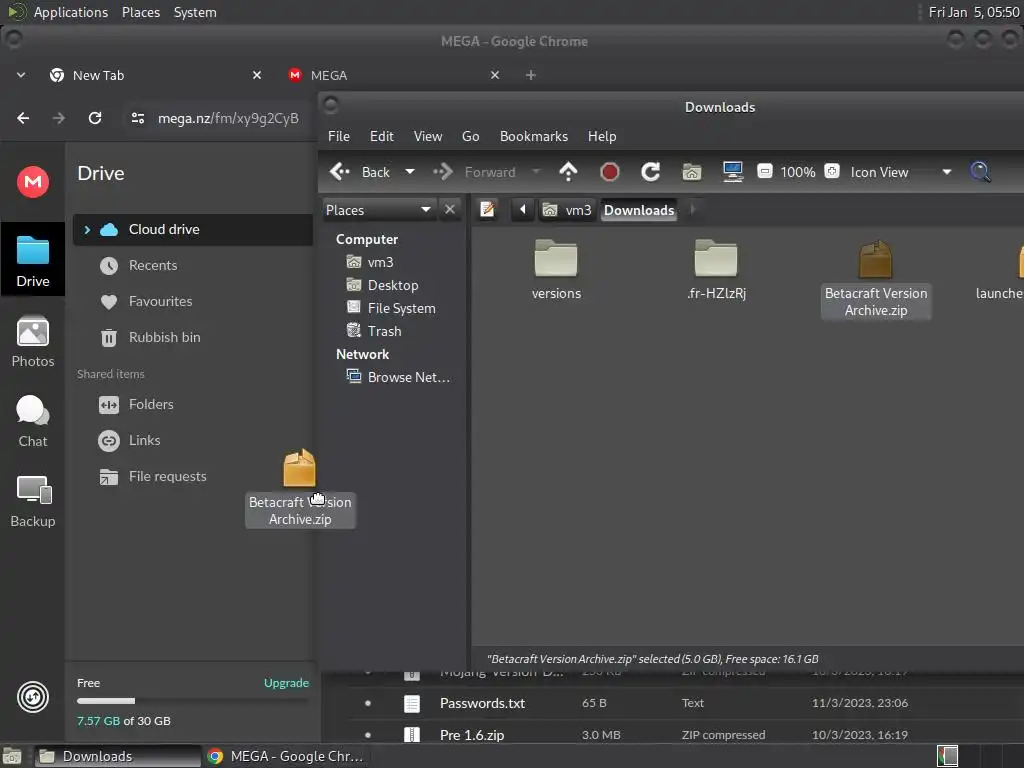Select Browse Network in sidebar
Screen dimensions: 1024x768
pos(408,377)
